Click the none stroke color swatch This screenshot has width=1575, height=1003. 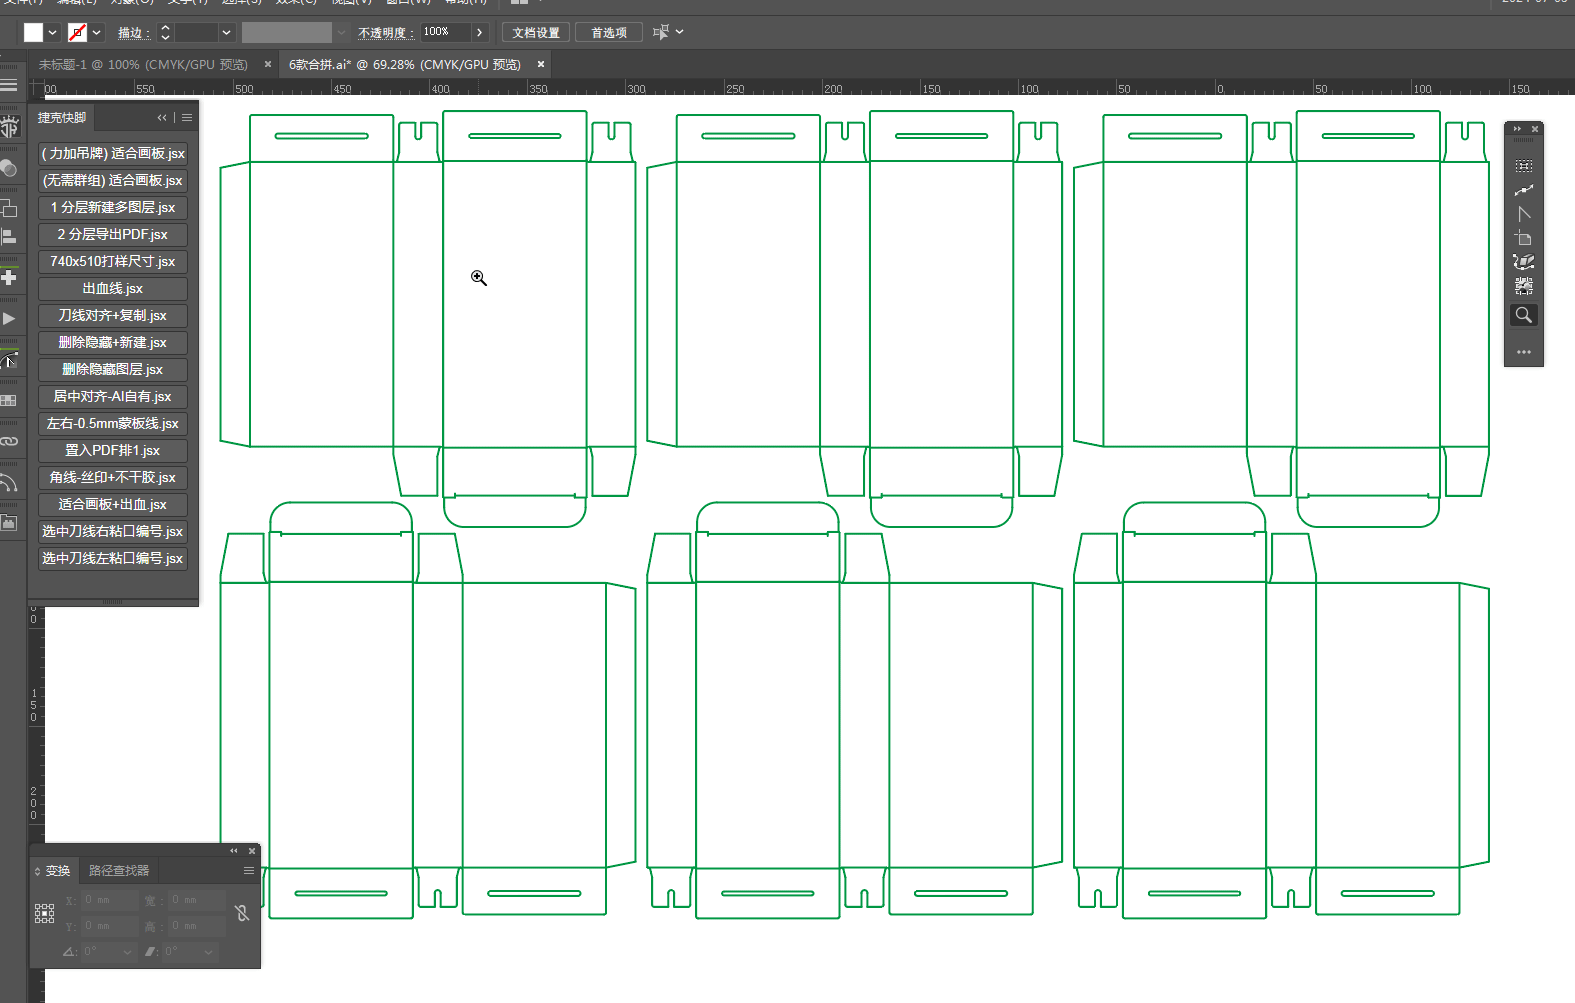coord(77,32)
